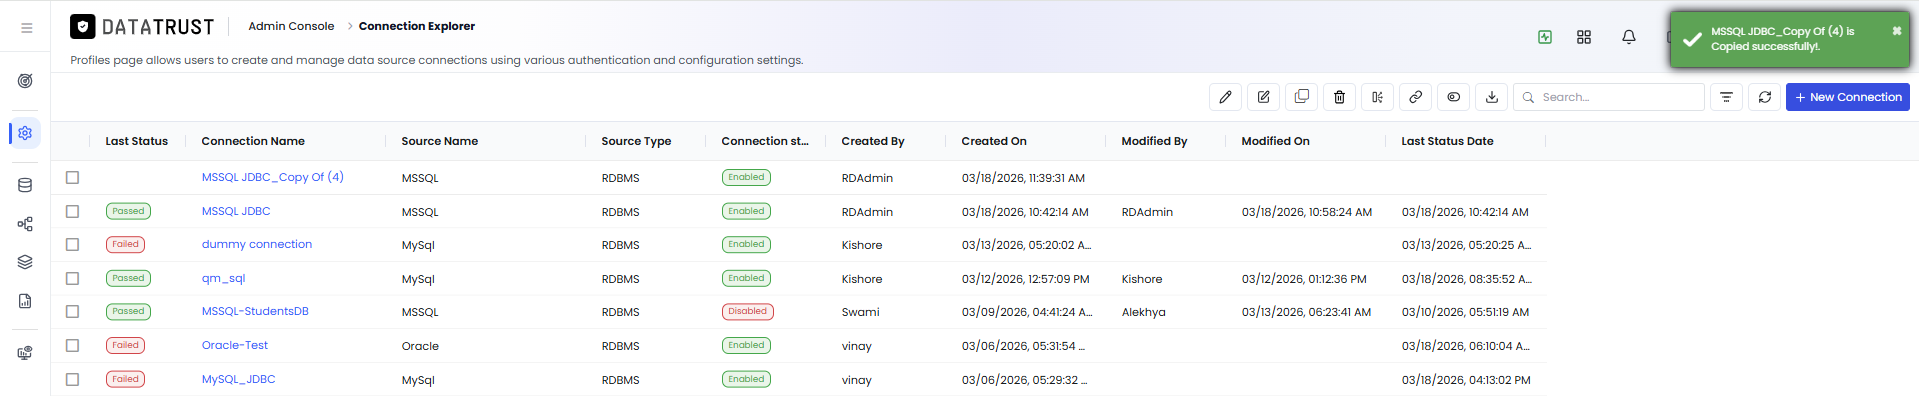1919x396 pixels.
Task: Open the MSSQL JDBC connection link
Action: point(236,211)
